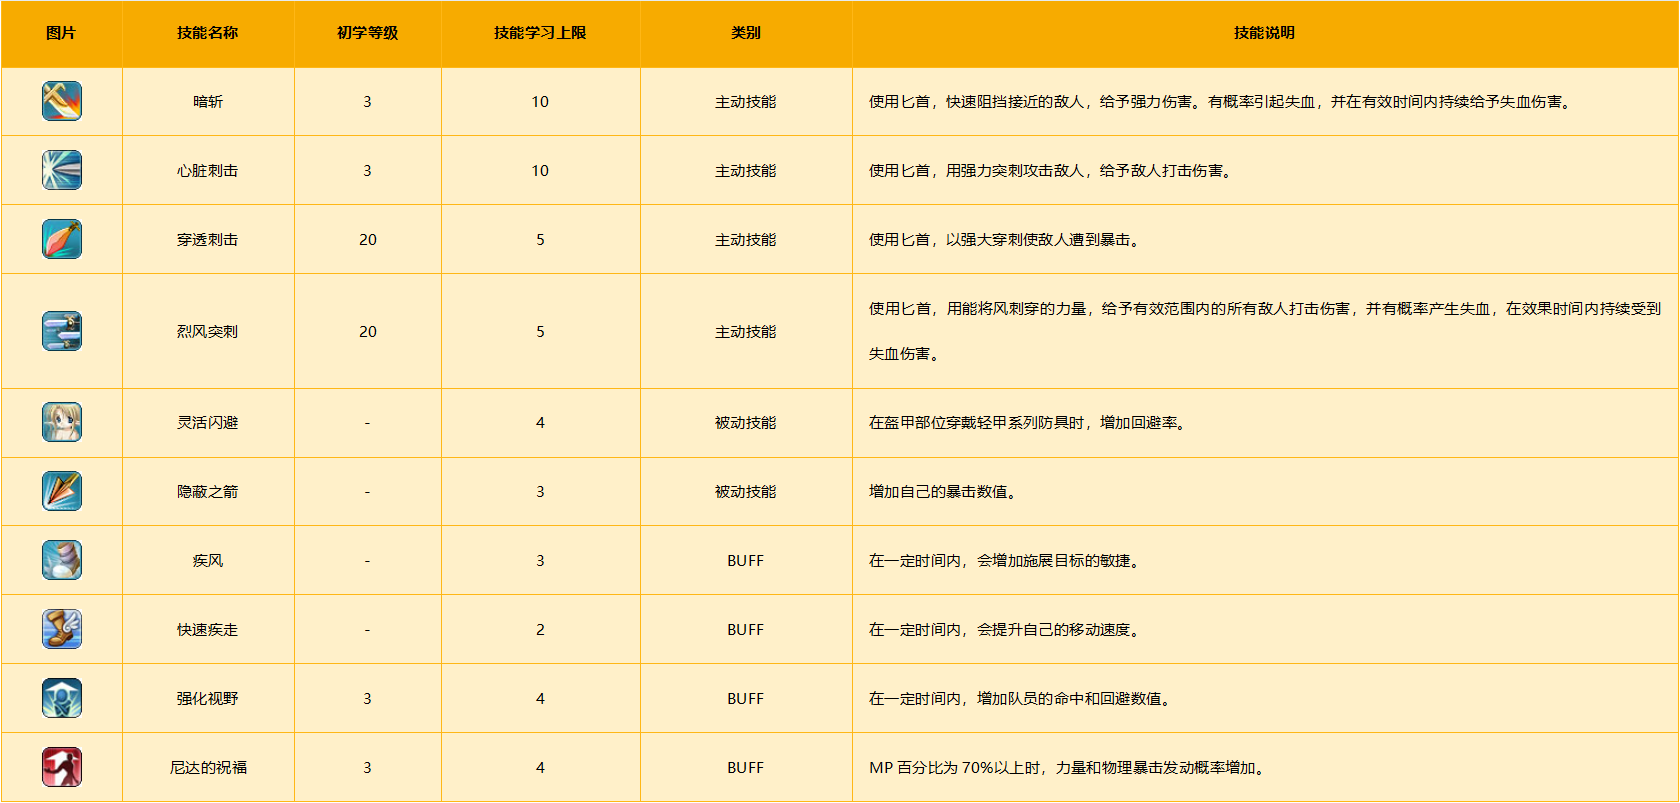
Task: Click 被动技能 in the 灵活闪避 row
Action: coord(745,423)
